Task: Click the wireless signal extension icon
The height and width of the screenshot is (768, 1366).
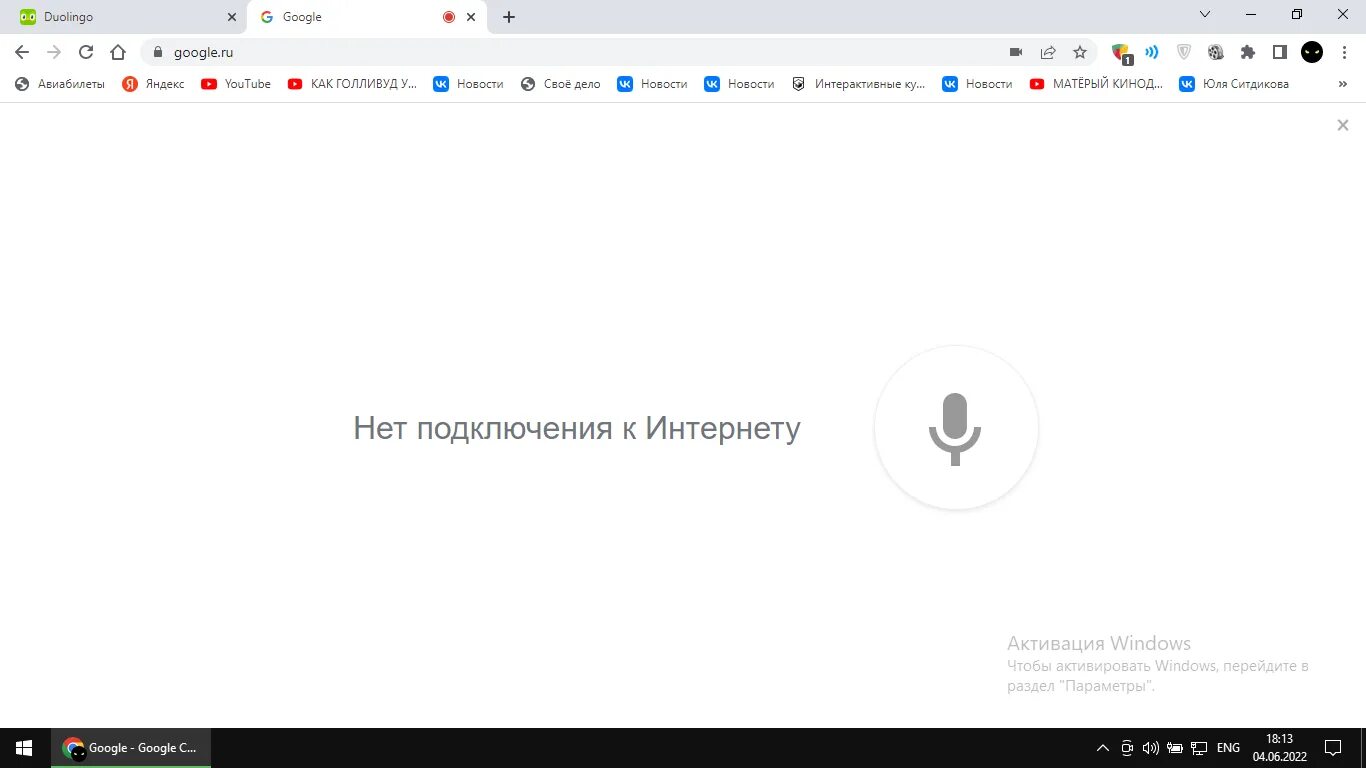Action: (x=1151, y=52)
